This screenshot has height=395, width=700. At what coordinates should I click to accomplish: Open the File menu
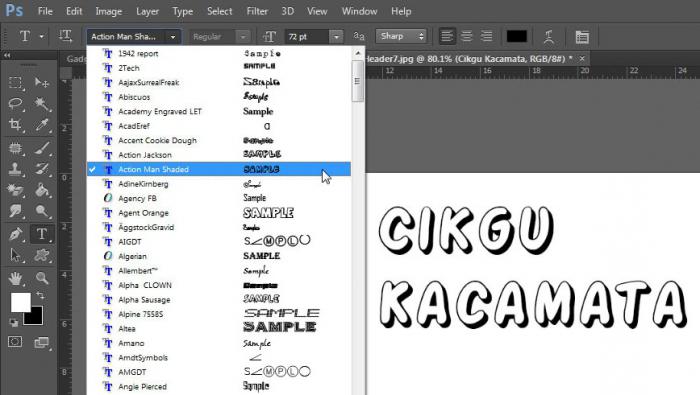(45, 11)
